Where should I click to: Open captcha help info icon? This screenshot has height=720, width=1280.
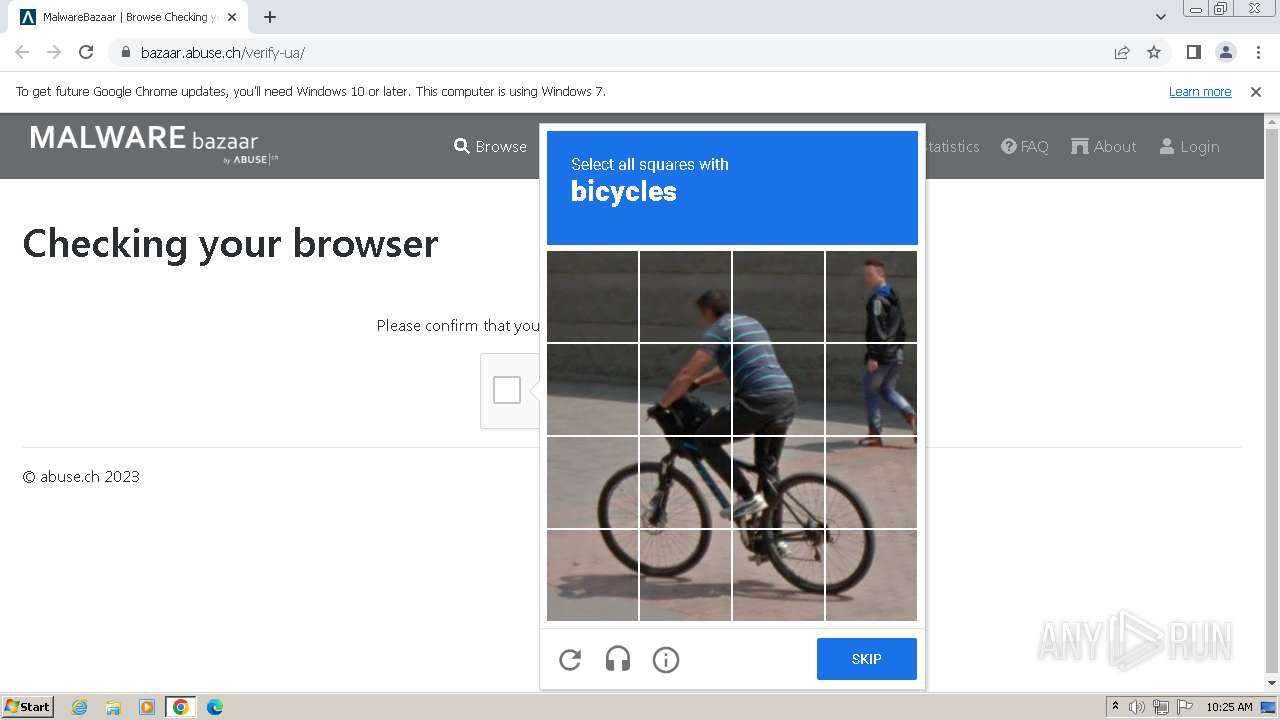666,660
